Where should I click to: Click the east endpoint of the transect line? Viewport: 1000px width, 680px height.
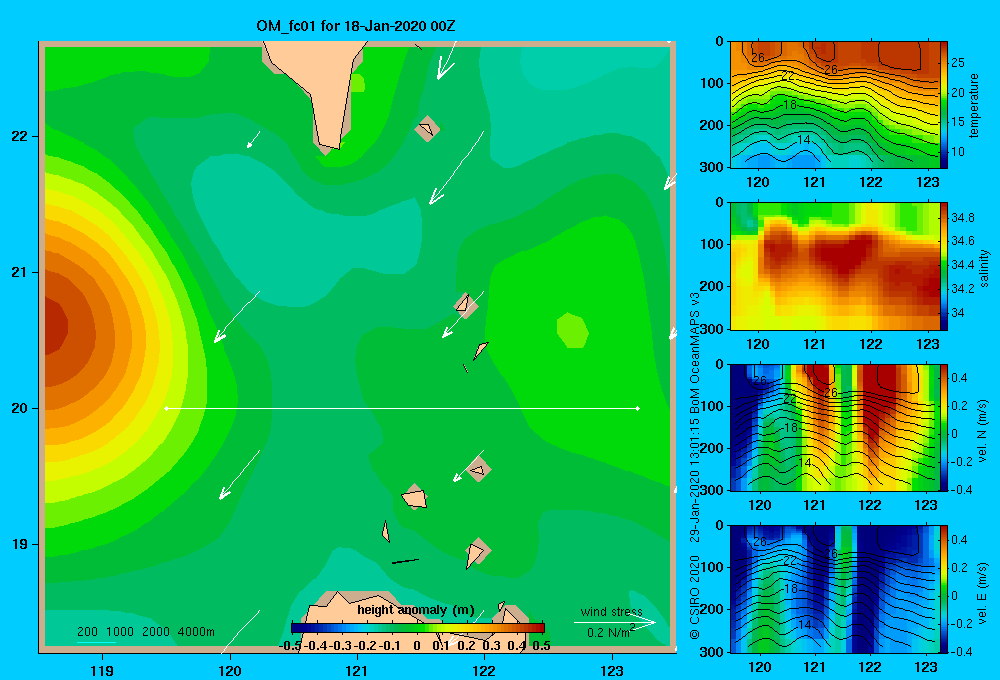pos(638,408)
